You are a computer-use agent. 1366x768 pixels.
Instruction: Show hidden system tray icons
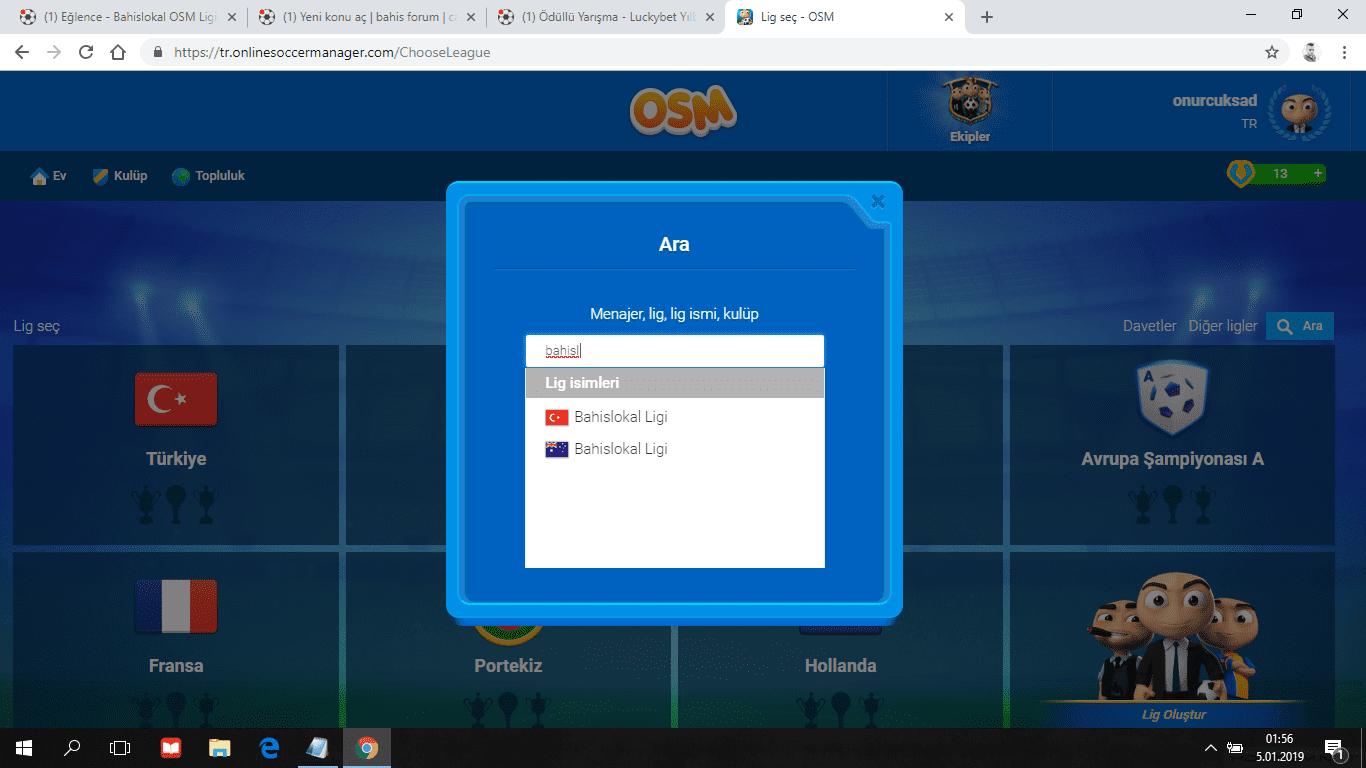(1211, 748)
